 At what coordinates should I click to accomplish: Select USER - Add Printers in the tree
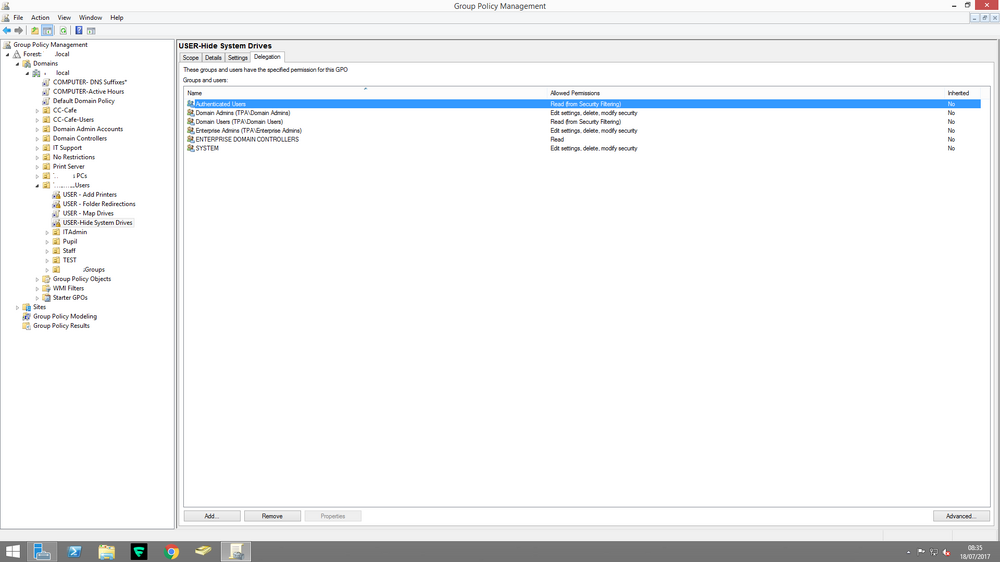pyautogui.click(x=89, y=195)
